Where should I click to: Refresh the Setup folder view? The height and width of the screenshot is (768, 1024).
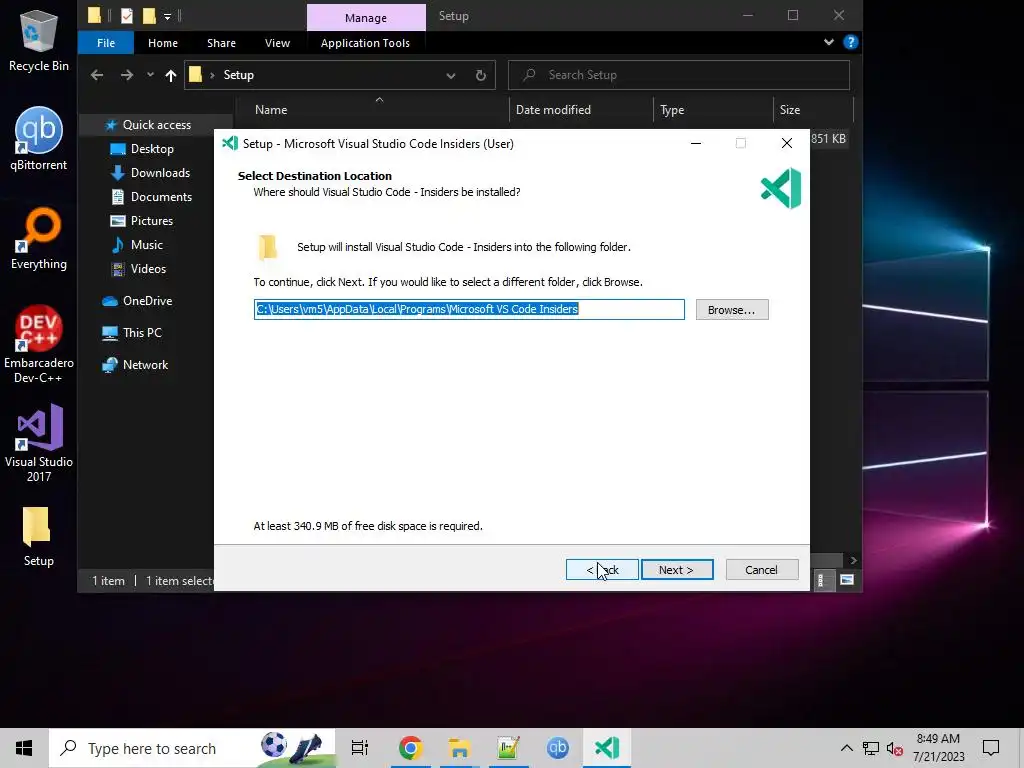(481, 75)
